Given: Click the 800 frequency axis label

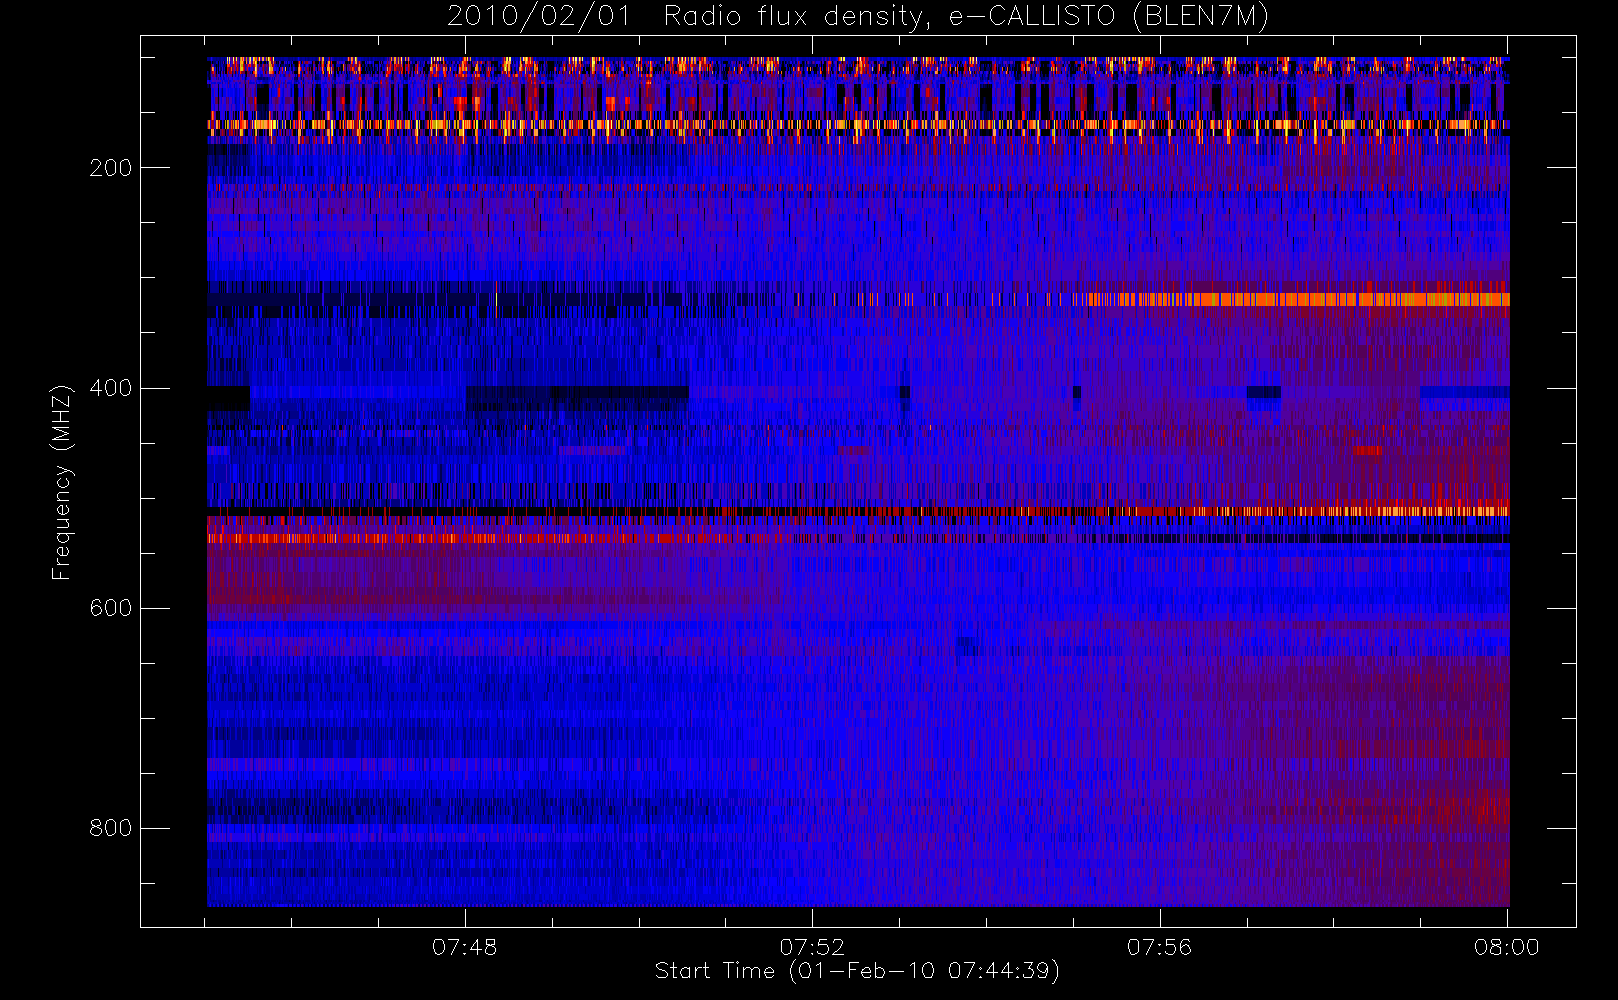Looking at the screenshot, I should click(x=111, y=828).
